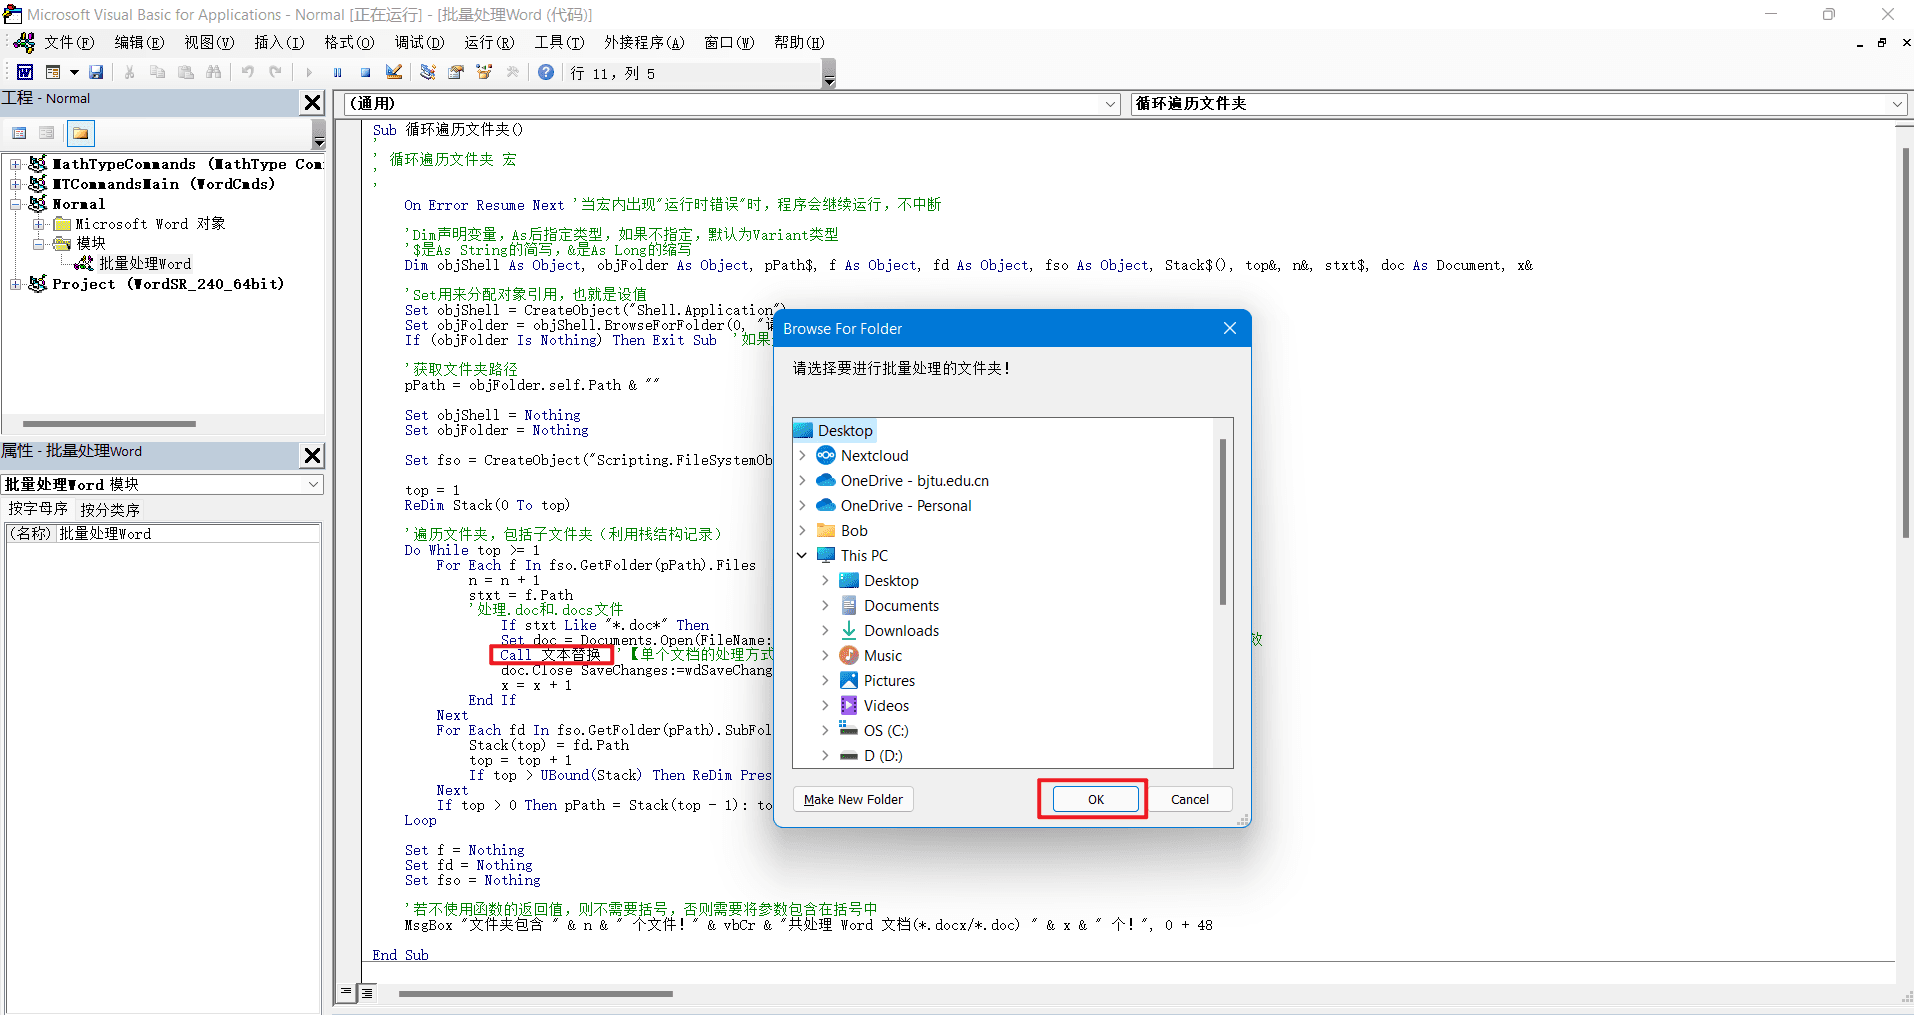This screenshot has height=1015, width=1914.
Task: Expand the MTCommandsMain project node
Action: pyautogui.click(x=16, y=184)
